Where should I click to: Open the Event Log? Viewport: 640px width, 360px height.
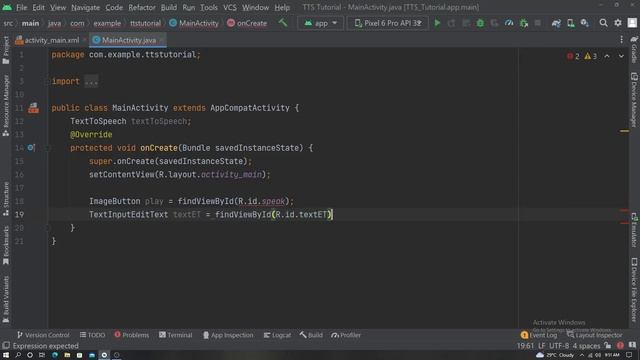(538, 335)
